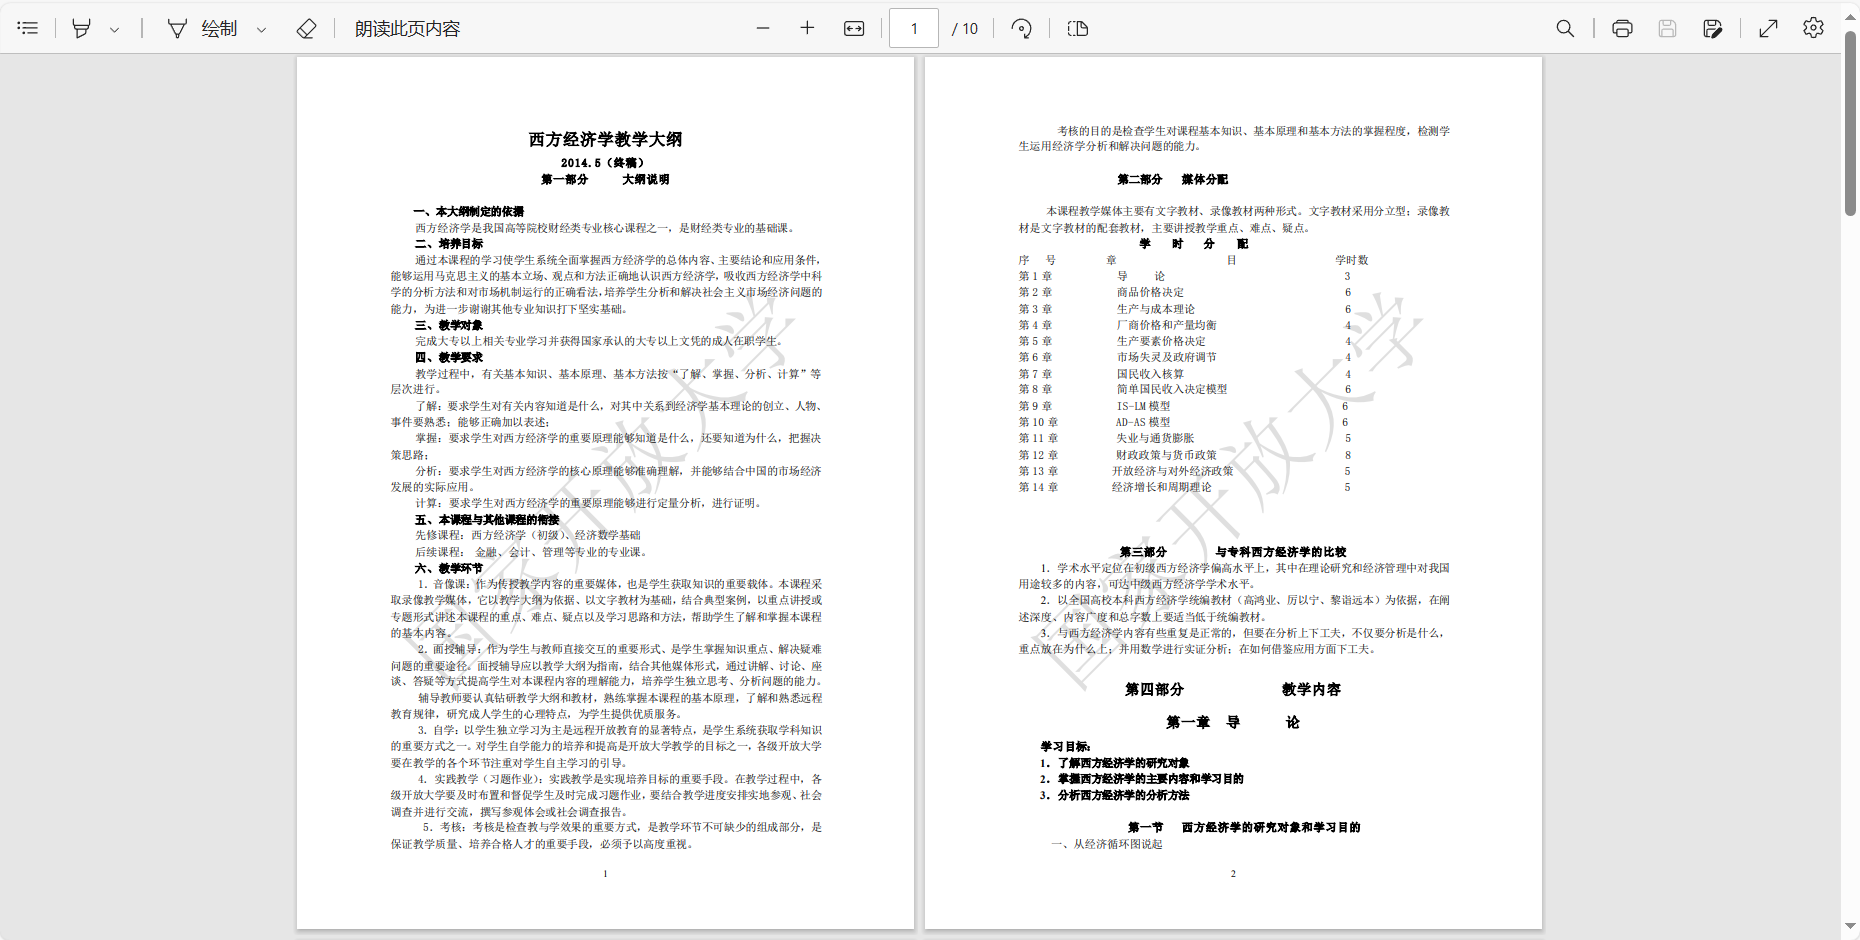Open the table of contents sidebar
The height and width of the screenshot is (940, 1860).
tap(28, 28)
